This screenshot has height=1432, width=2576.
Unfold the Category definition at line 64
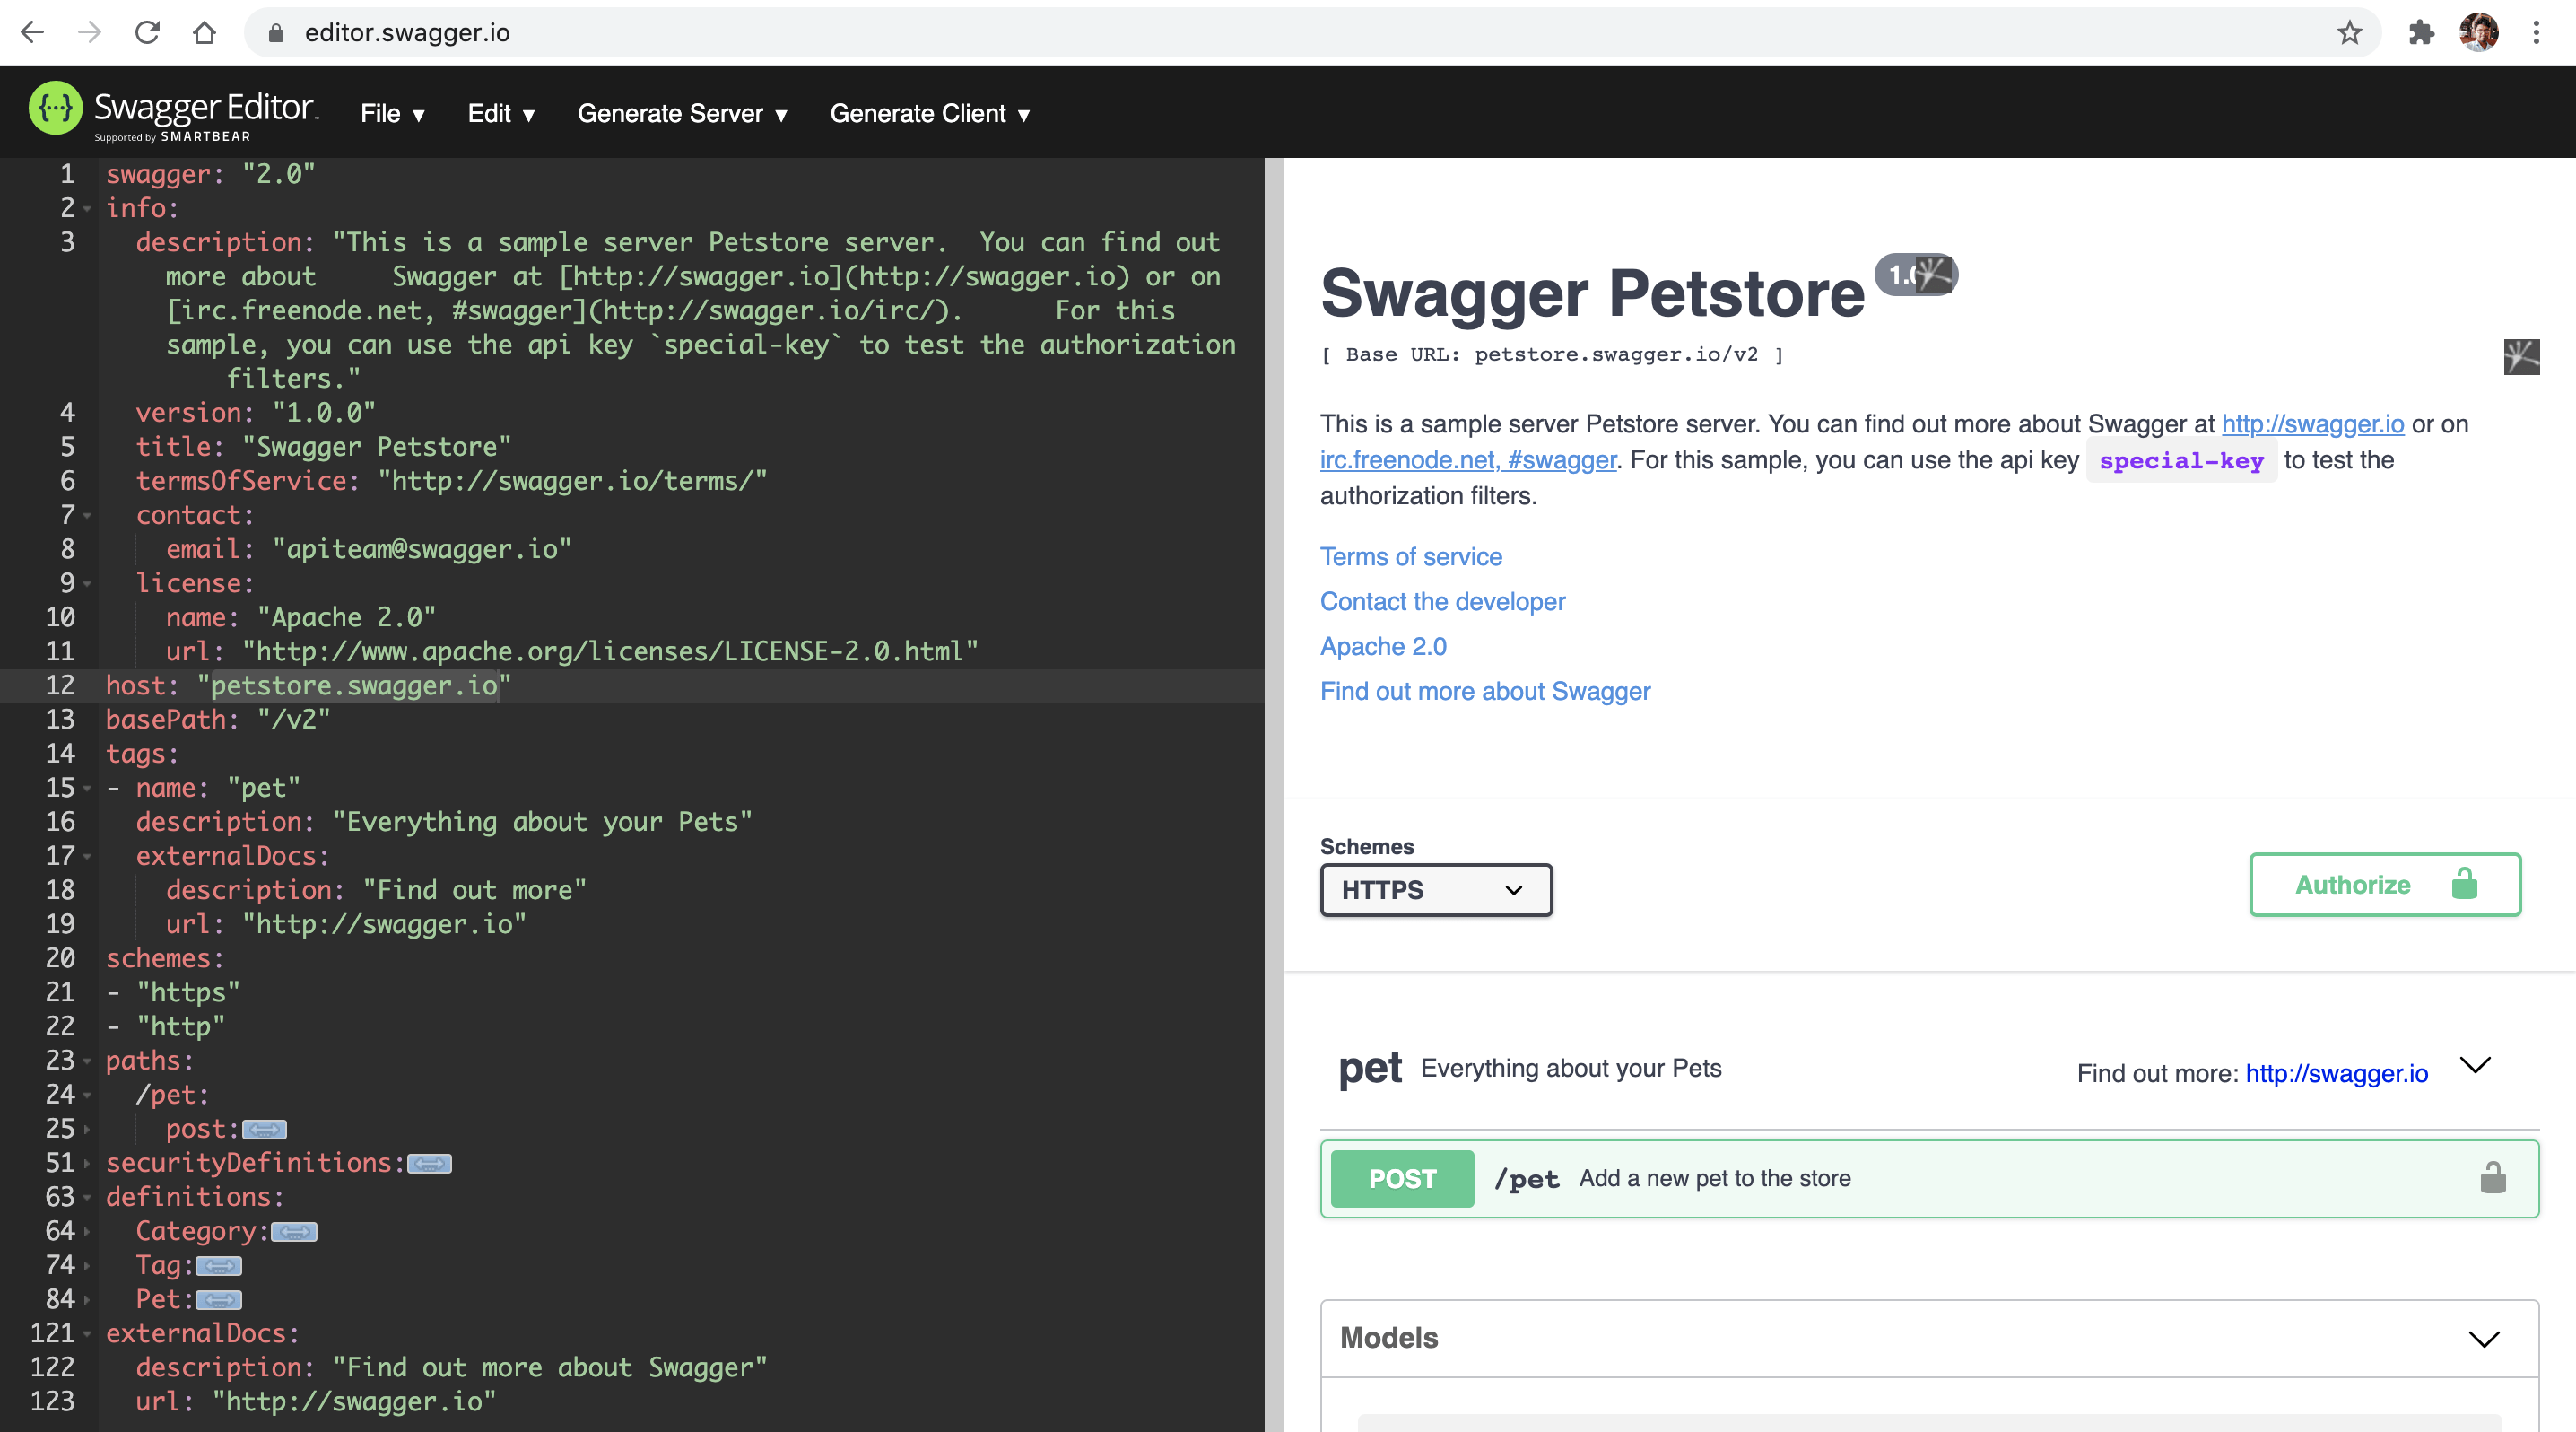point(87,1231)
